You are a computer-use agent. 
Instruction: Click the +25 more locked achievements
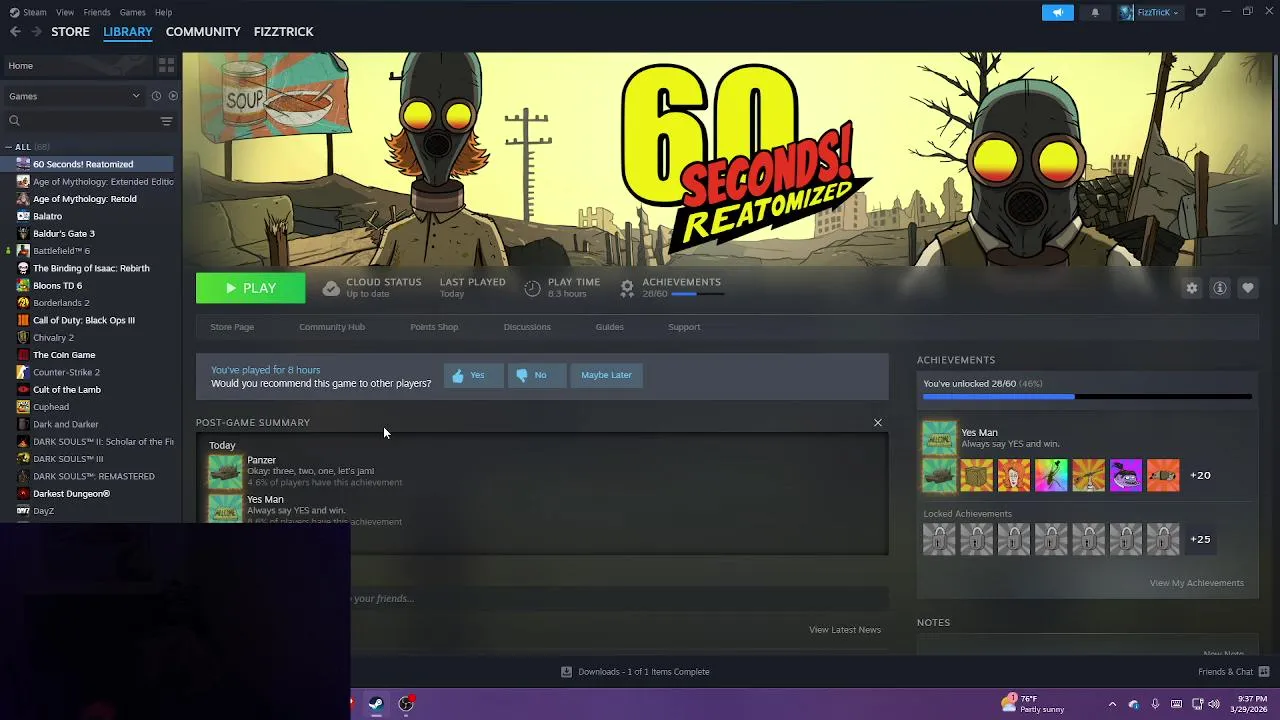(x=1200, y=539)
